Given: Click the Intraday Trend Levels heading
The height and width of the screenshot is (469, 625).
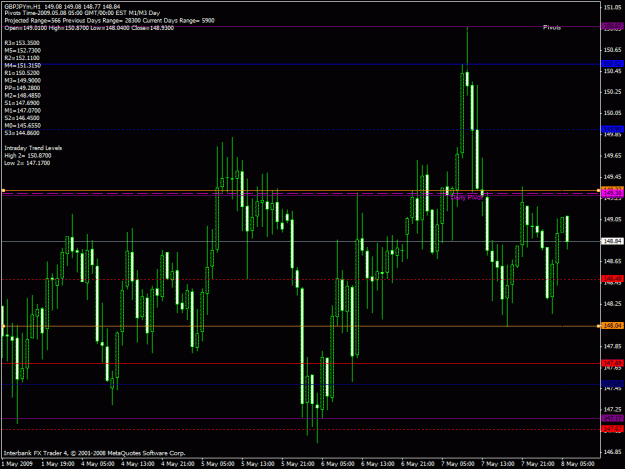Looking at the screenshot, I should tap(33, 148).
